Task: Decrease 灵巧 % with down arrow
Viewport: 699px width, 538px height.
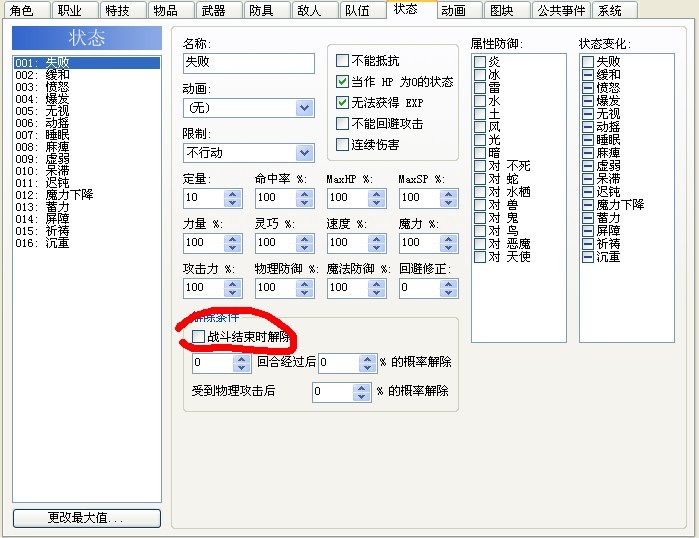Action: coord(305,247)
